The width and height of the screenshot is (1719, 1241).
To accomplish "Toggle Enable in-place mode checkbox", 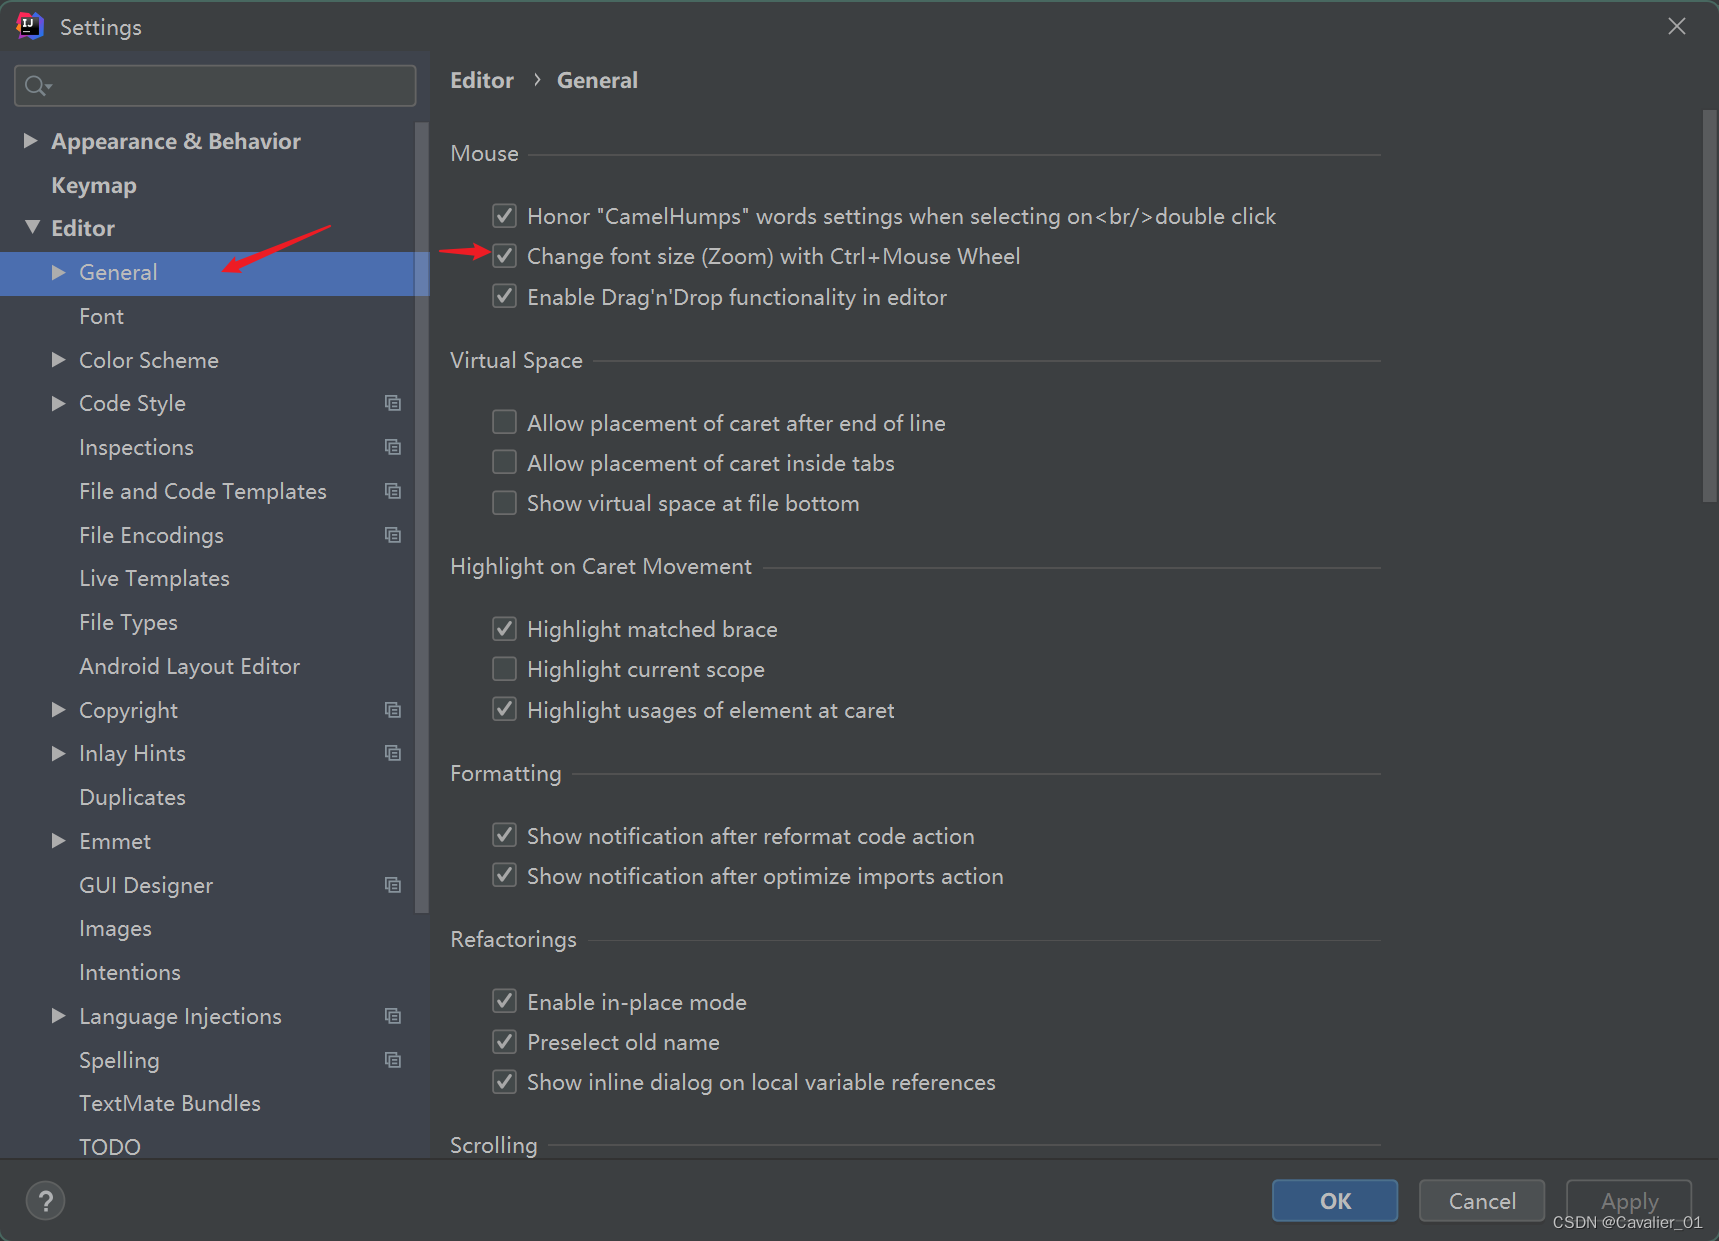I will pyautogui.click(x=505, y=1001).
